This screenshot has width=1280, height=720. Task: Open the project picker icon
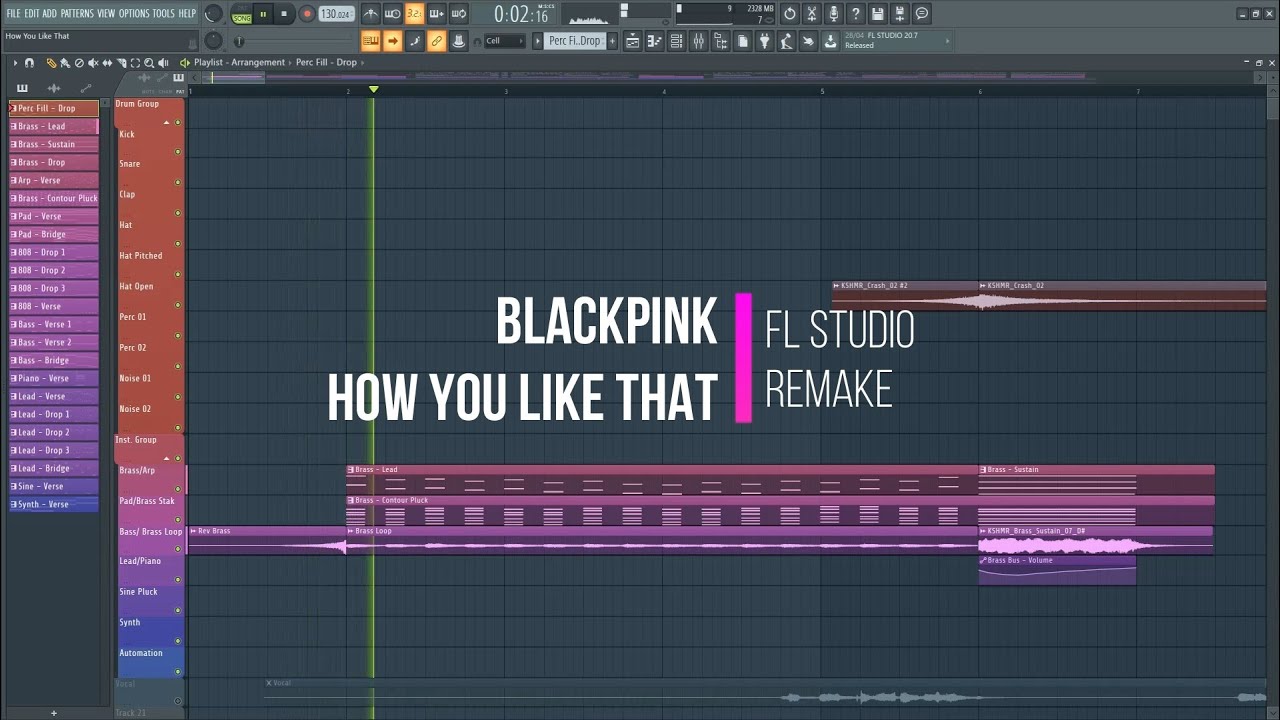point(742,41)
